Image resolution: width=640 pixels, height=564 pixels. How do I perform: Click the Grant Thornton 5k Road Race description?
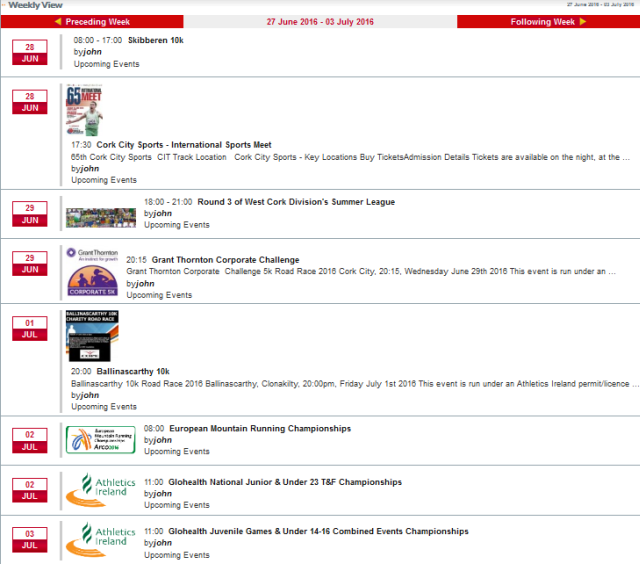371,271
